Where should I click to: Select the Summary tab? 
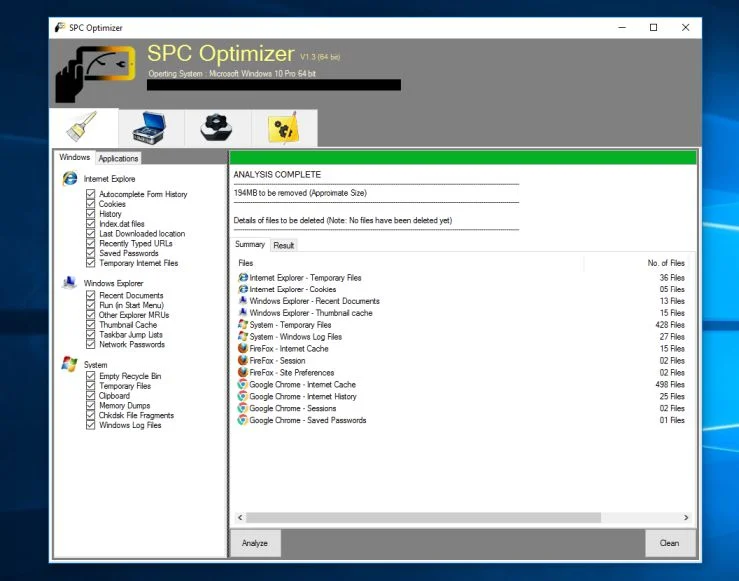point(250,244)
